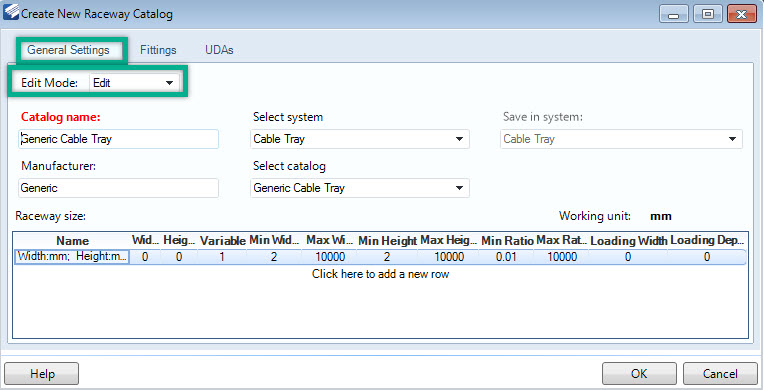This screenshot has height=390, width=764.
Task: Click the Help button
Action: tap(42, 374)
